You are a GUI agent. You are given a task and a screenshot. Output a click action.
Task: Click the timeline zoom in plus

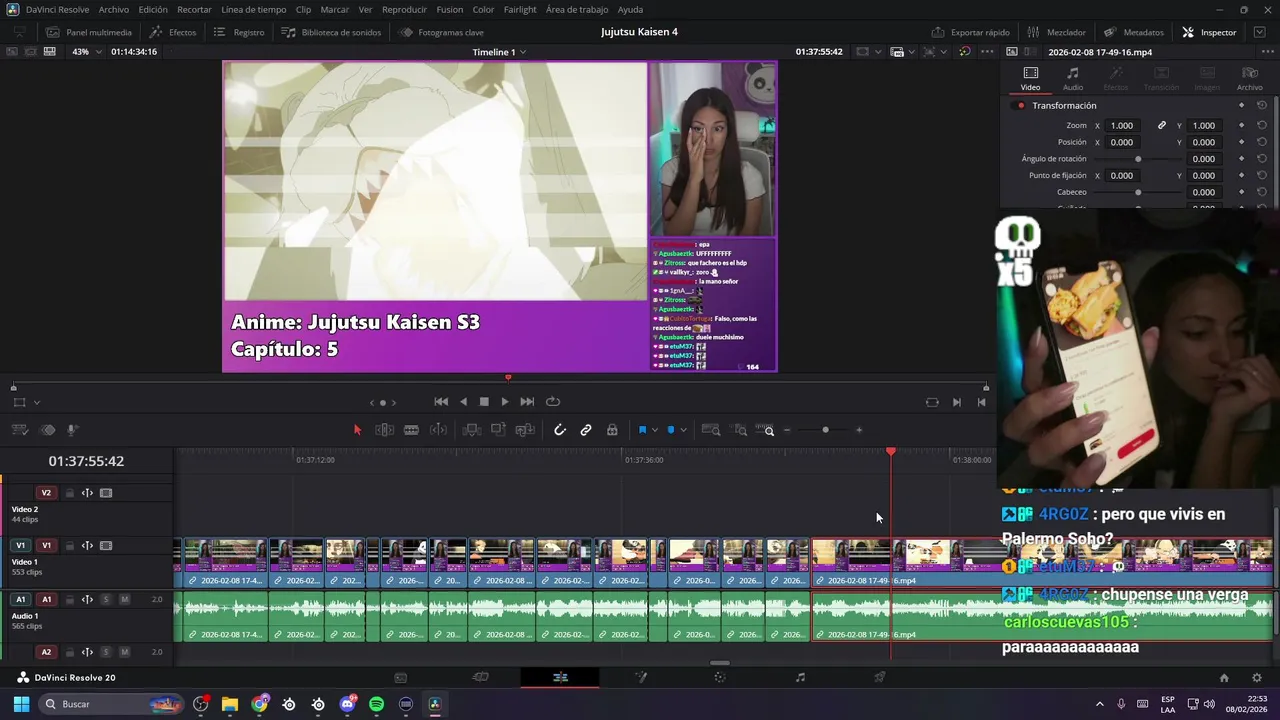[x=859, y=430]
